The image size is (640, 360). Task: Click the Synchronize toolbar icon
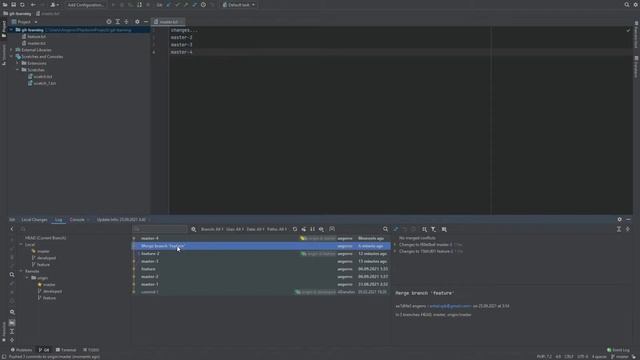[22, 5]
